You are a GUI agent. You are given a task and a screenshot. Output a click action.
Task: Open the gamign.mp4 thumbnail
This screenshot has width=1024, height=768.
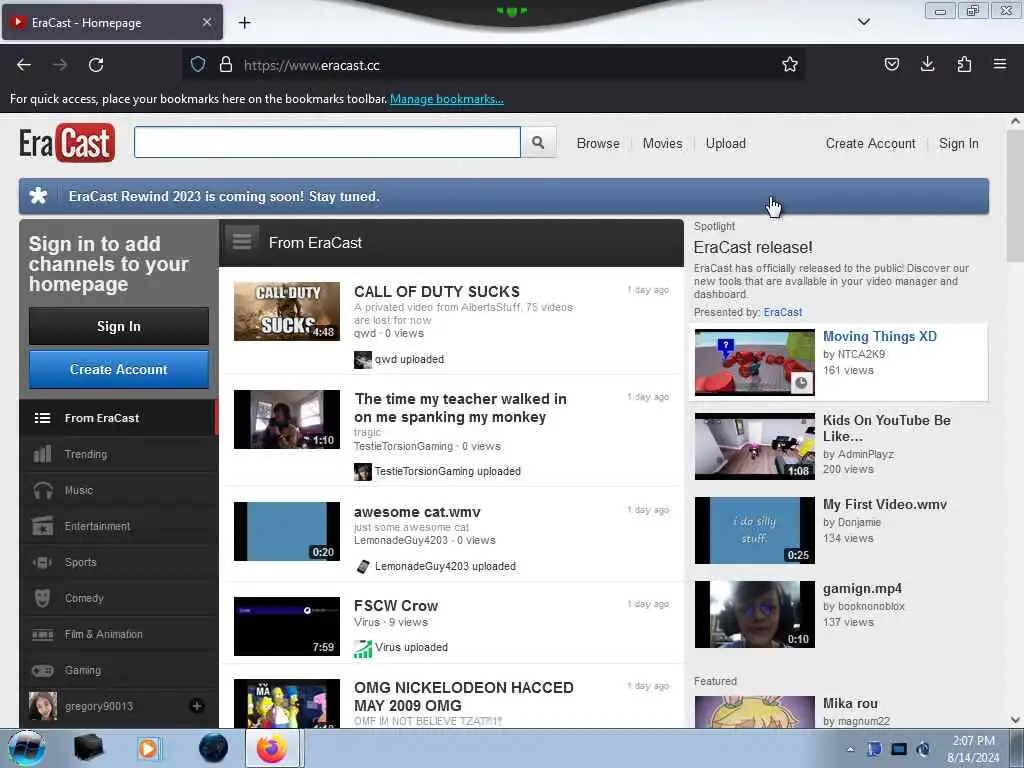754,615
